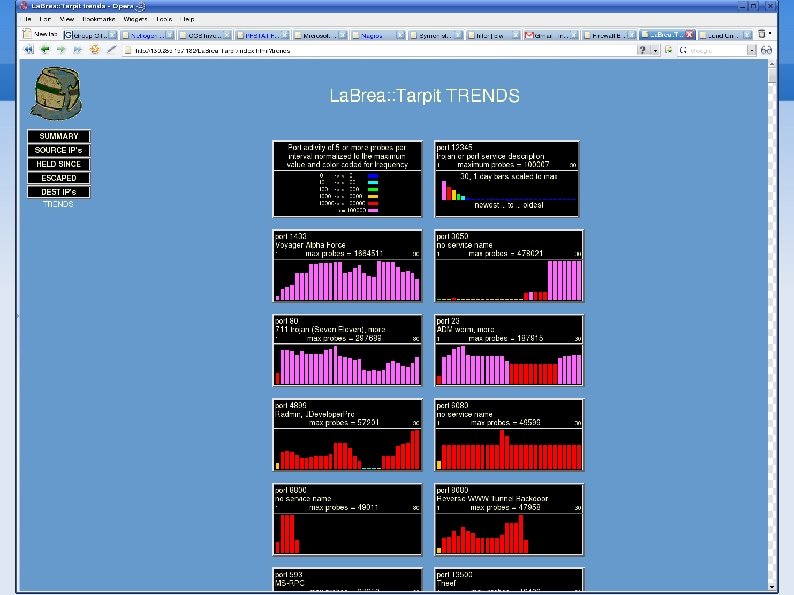Close the Nagios tab
Viewport: 794px width, 595px height.
point(400,35)
